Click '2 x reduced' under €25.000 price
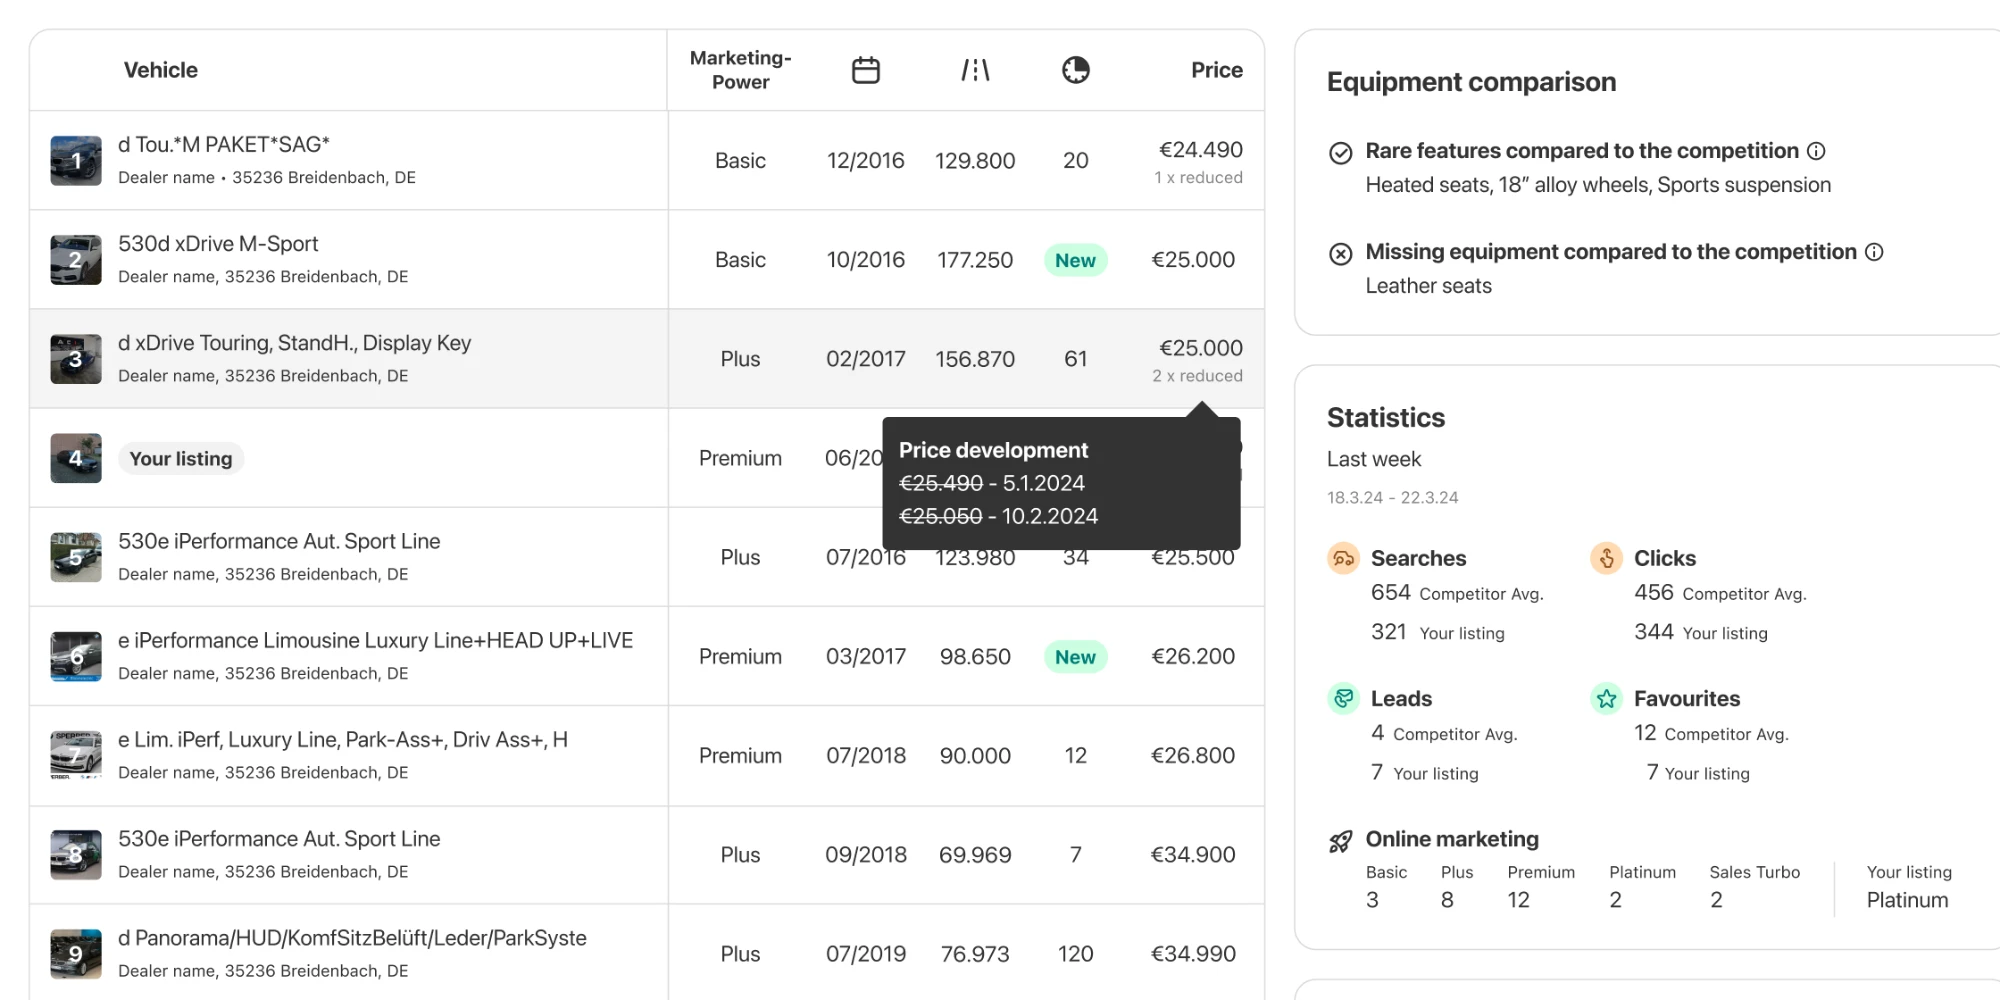 [1197, 376]
